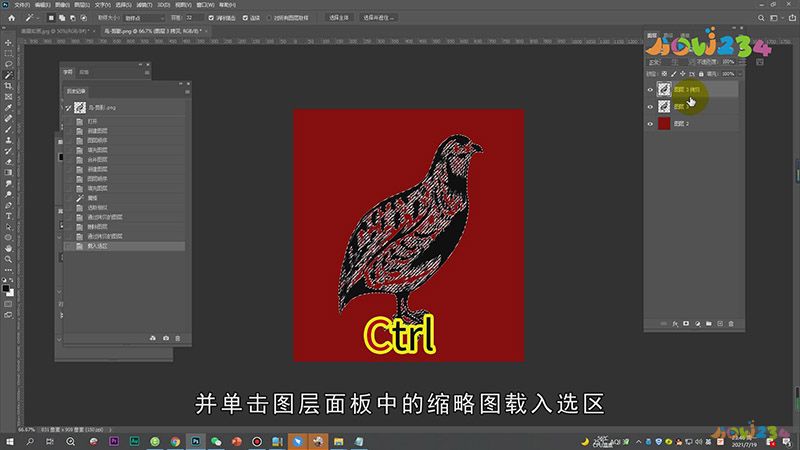The image size is (800, 450).
Task: Click the foreground color swatch
Action: (x=6, y=289)
